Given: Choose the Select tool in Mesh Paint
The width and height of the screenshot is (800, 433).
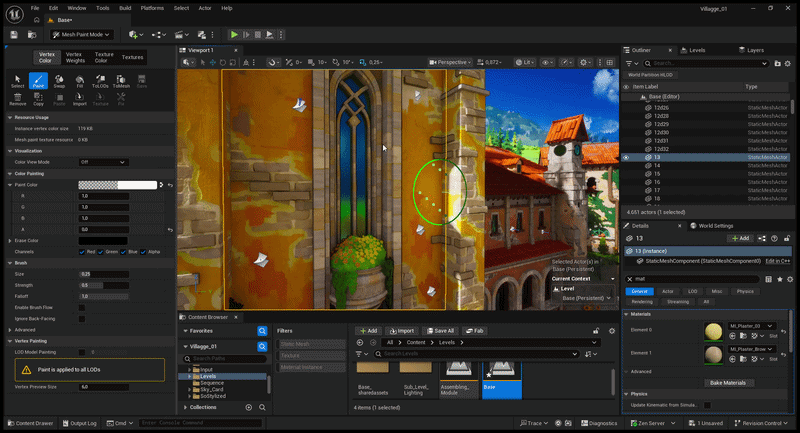Looking at the screenshot, I should click(x=17, y=81).
